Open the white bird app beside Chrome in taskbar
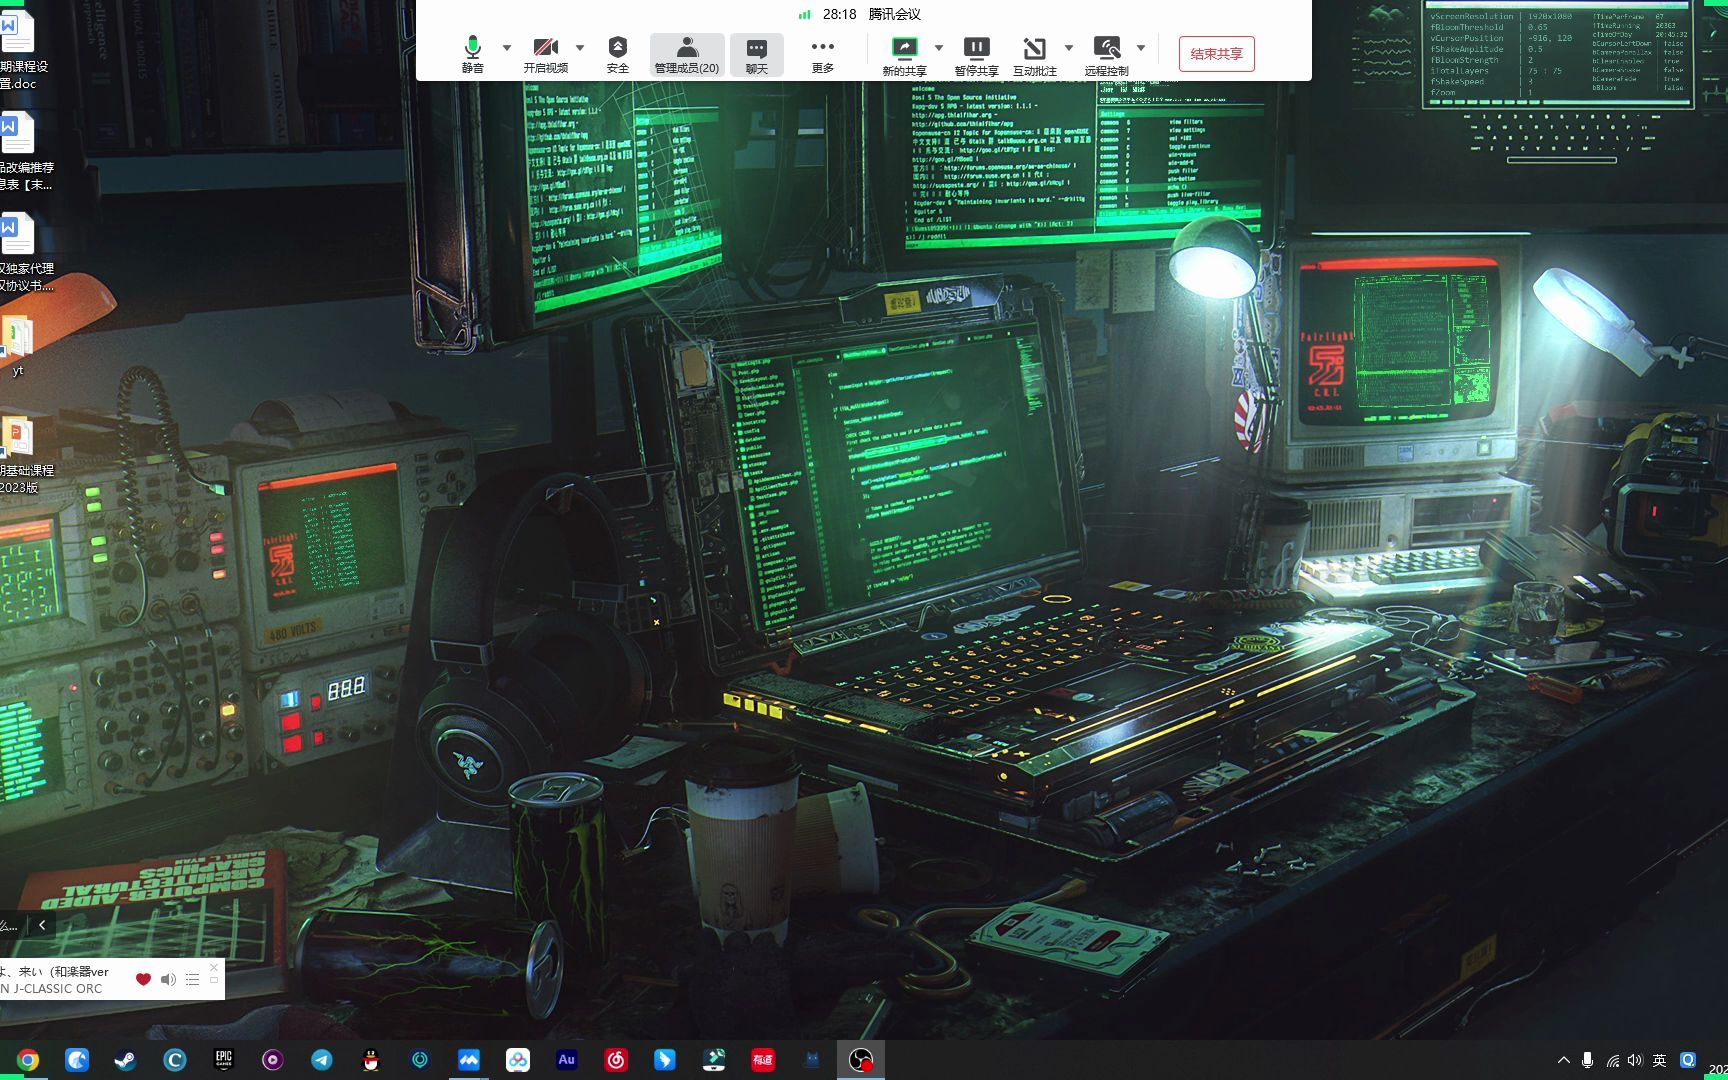 (x=77, y=1060)
